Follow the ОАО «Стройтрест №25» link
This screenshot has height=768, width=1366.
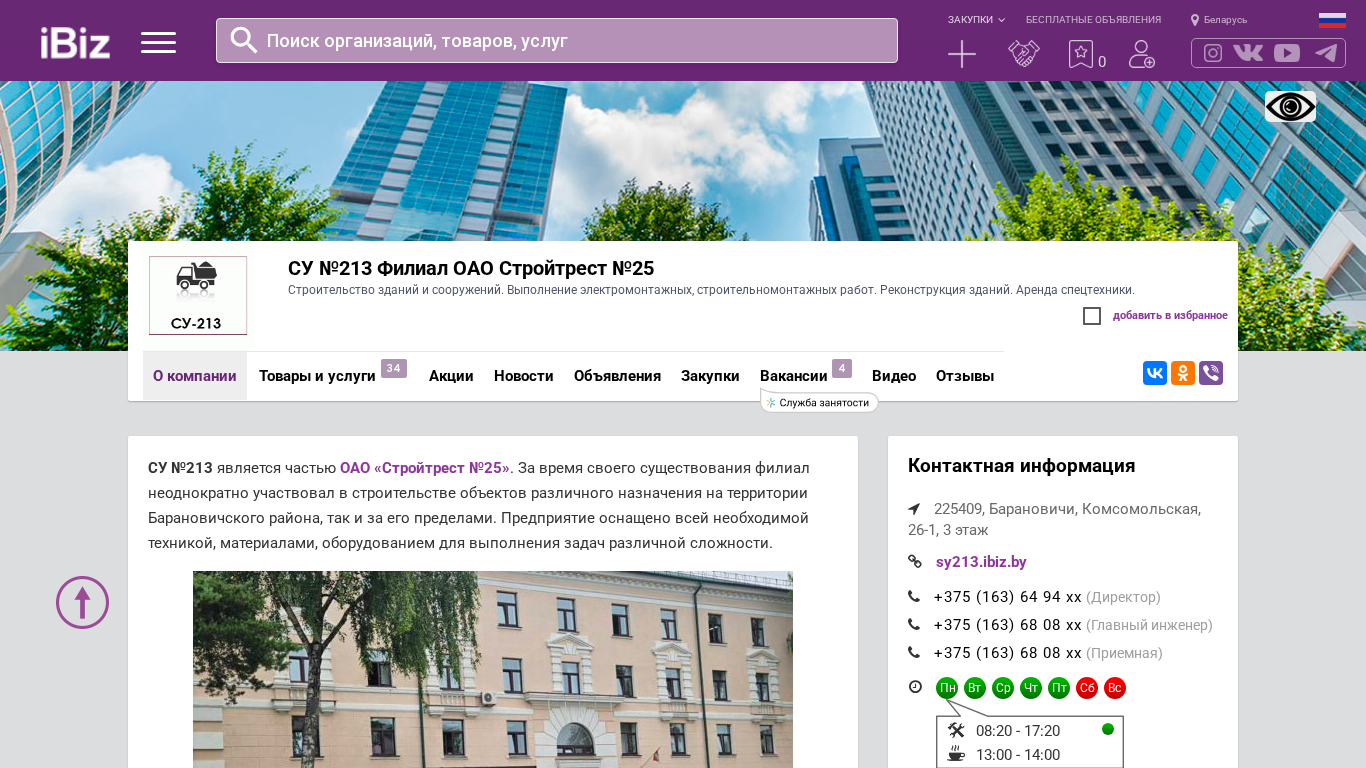[425, 468]
